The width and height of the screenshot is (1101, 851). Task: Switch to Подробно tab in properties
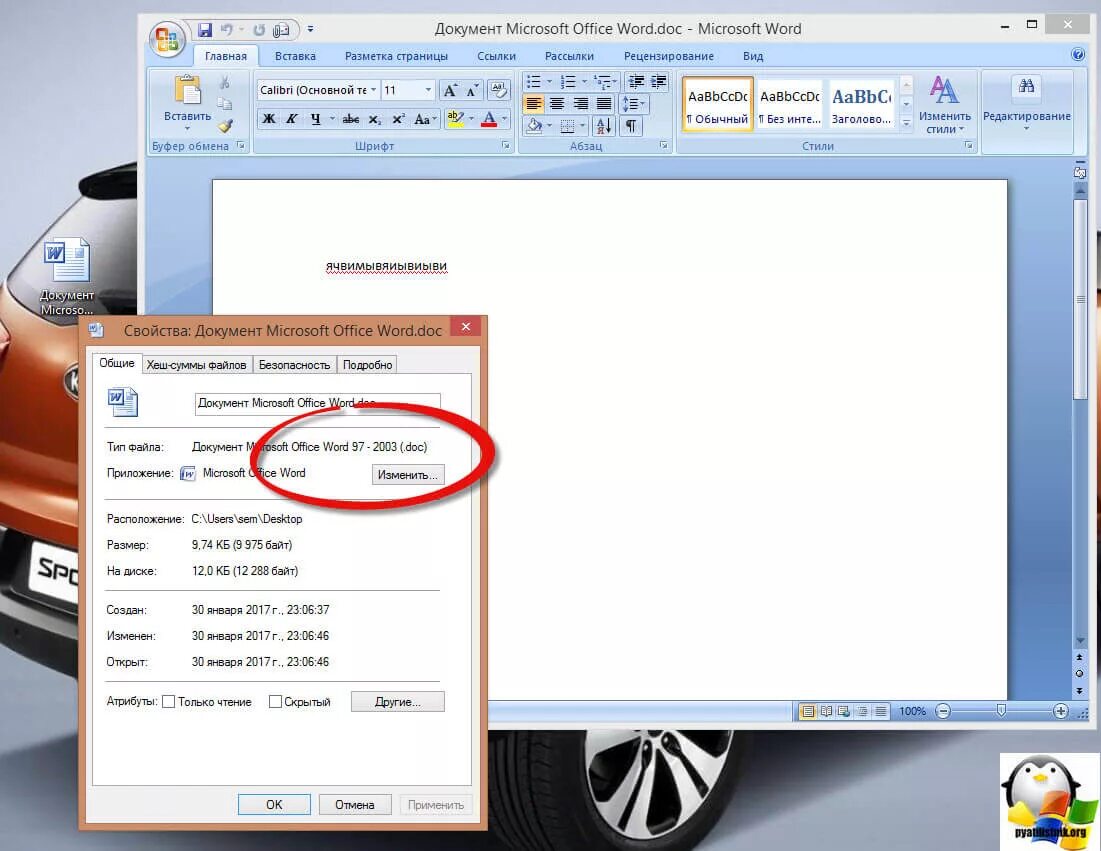(x=367, y=365)
